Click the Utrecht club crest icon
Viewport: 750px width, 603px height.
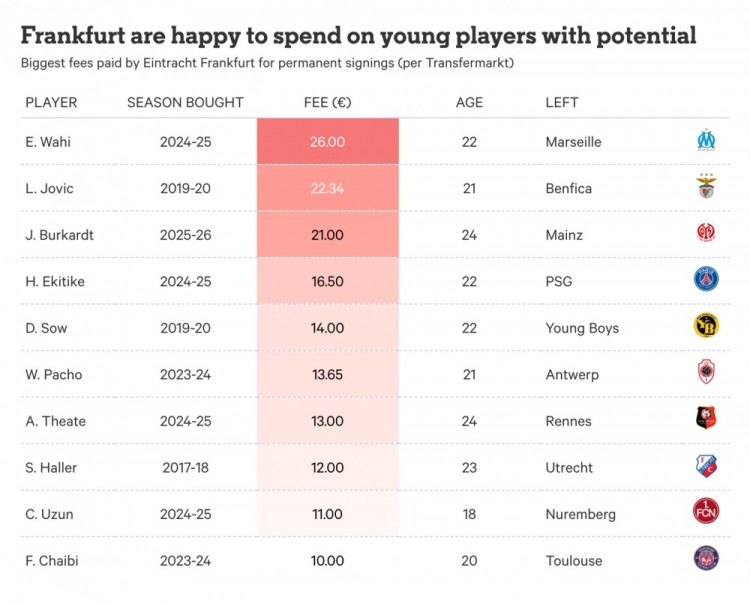point(707,467)
